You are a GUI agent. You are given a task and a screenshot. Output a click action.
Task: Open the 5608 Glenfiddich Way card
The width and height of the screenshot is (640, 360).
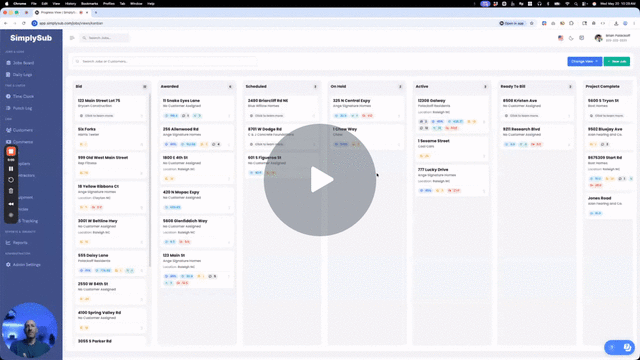click(197, 232)
